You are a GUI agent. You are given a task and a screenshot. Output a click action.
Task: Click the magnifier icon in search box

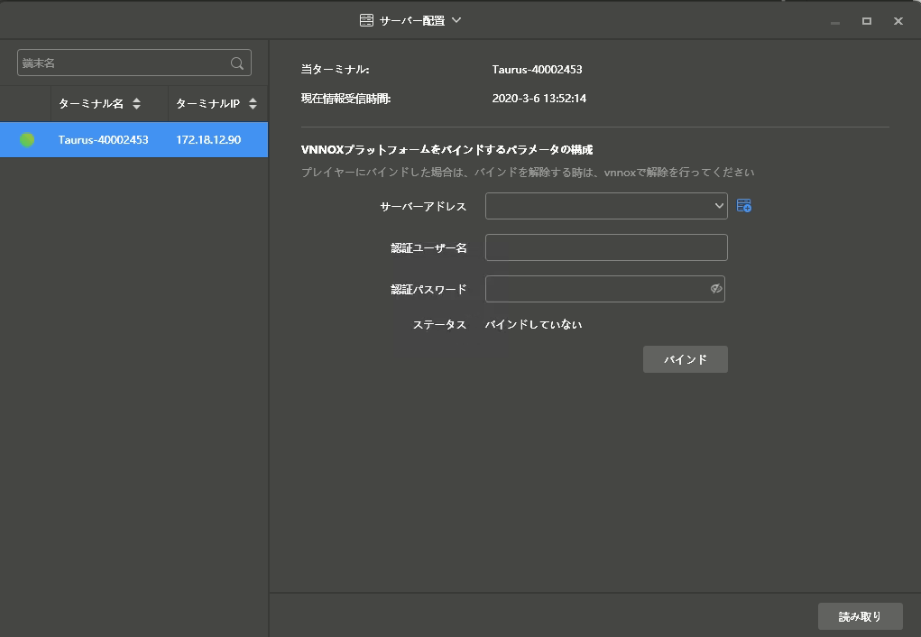(x=237, y=63)
